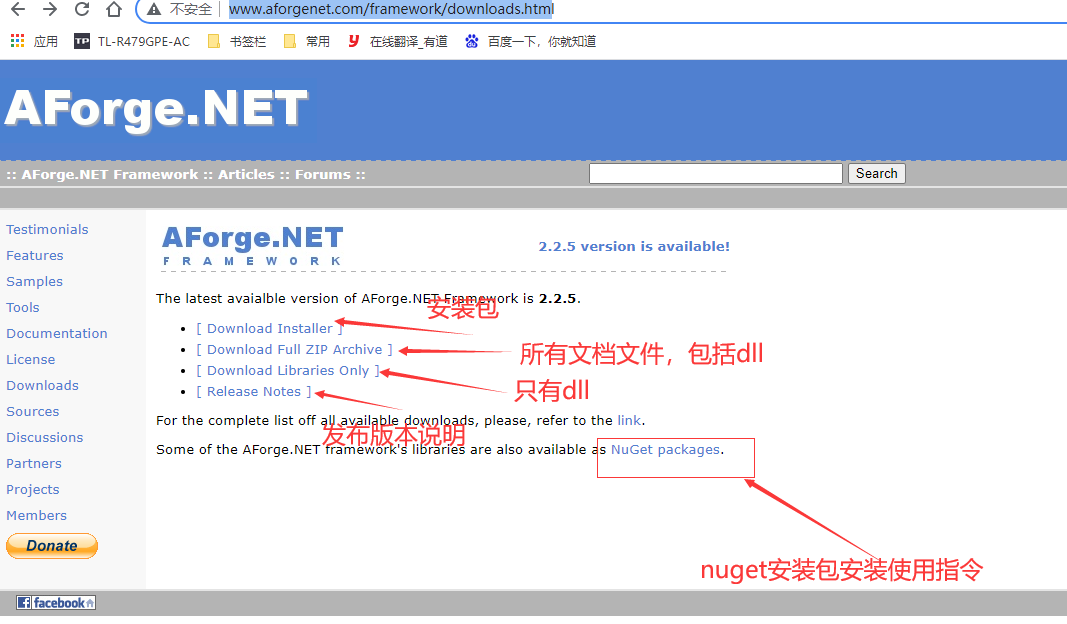Open the 应用 apps grid bookmark
The height and width of the screenshot is (624, 1067).
click(34, 42)
